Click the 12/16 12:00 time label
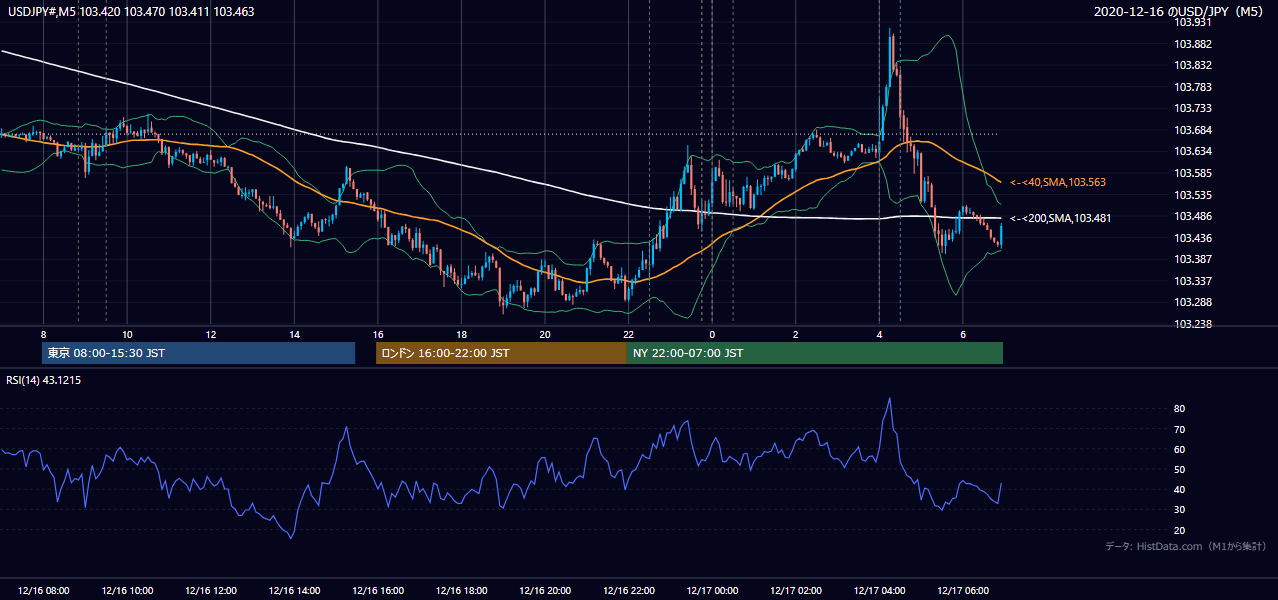The image size is (1278, 600). pyautogui.click(x=210, y=591)
